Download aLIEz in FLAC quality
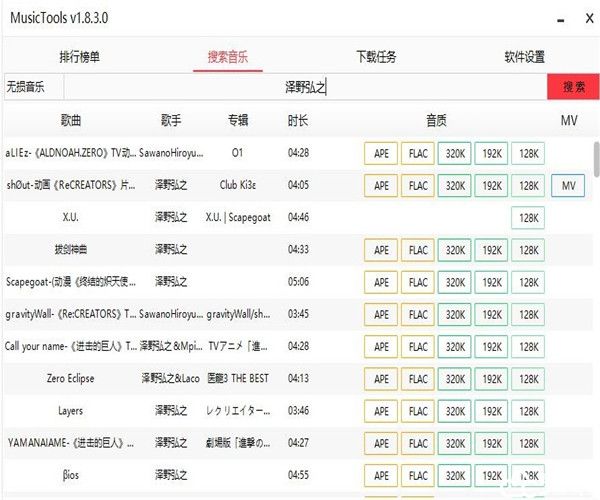 [418, 154]
